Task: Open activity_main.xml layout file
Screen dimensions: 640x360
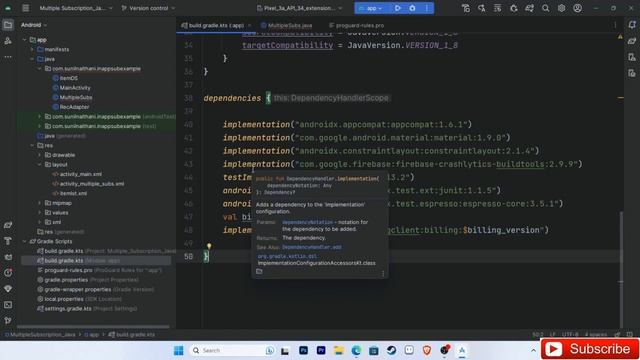Action: pos(81,174)
